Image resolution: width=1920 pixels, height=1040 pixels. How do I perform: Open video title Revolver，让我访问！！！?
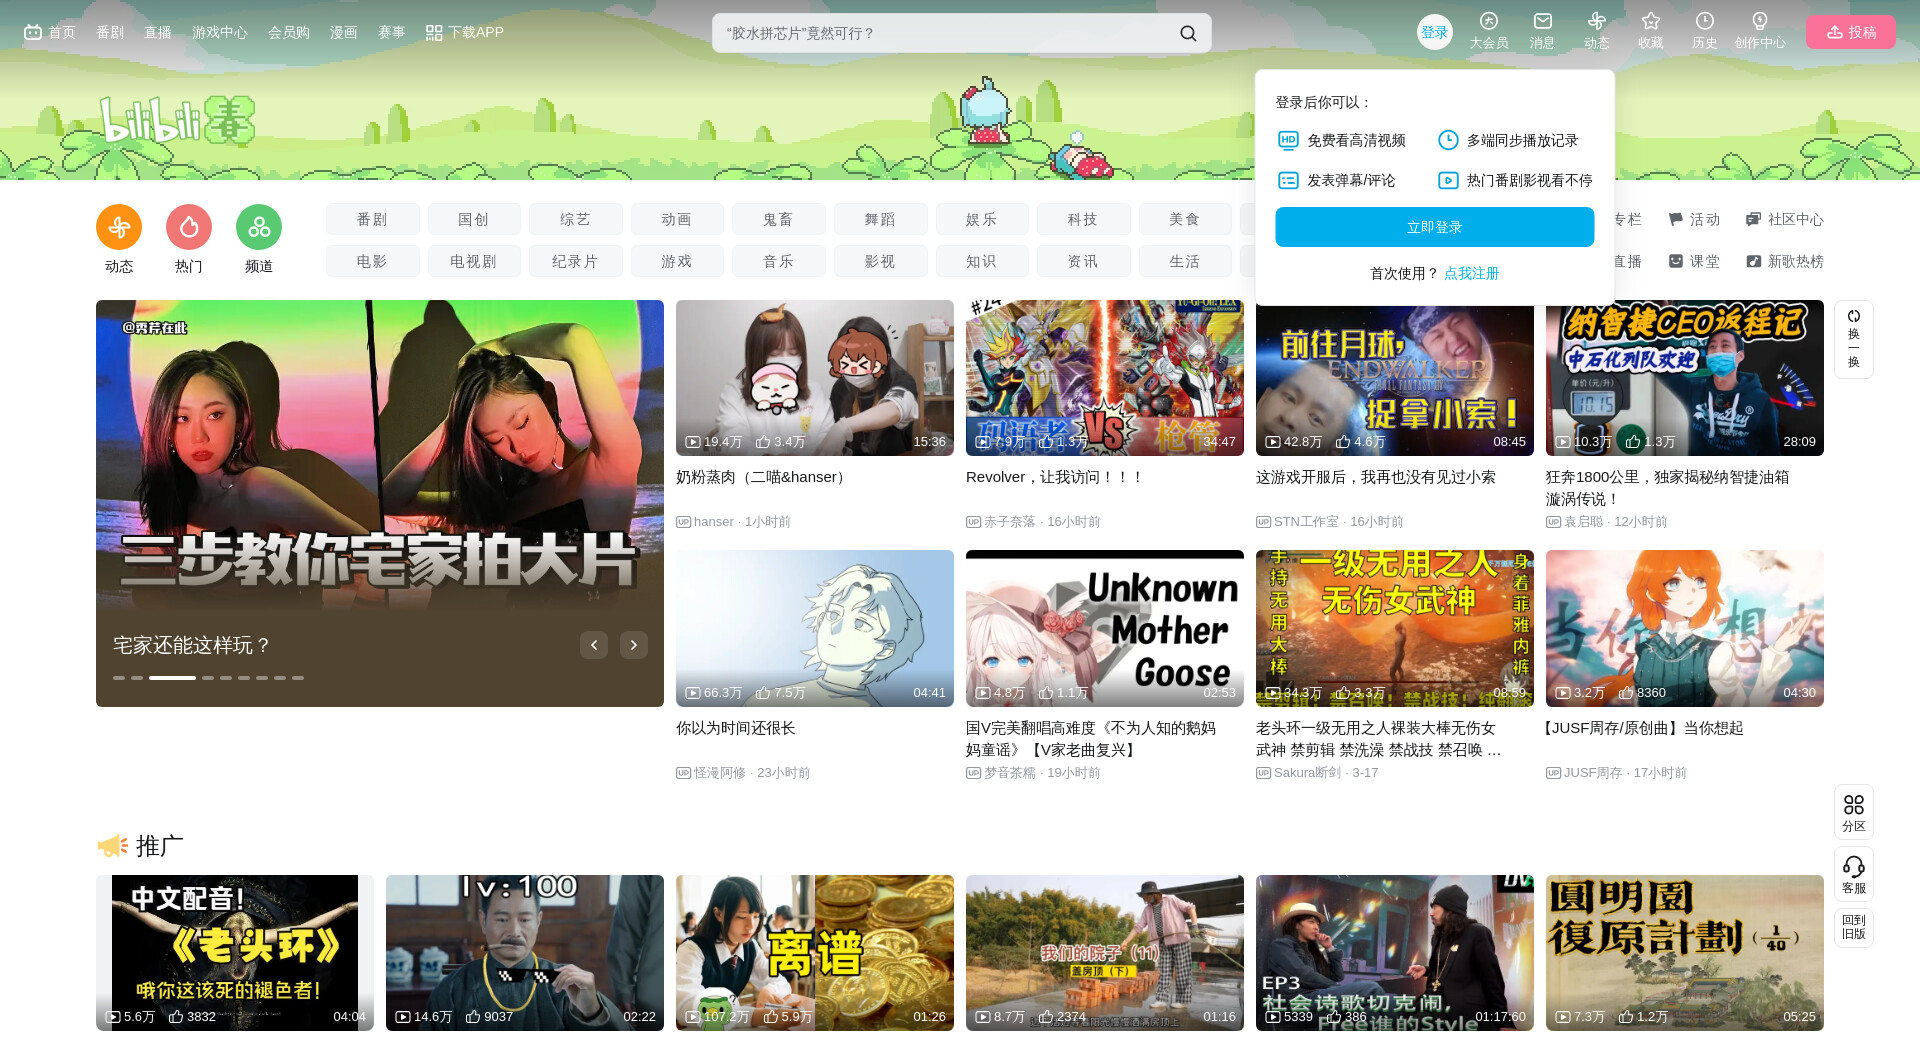pyautogui.click(x=1055, y=477)
